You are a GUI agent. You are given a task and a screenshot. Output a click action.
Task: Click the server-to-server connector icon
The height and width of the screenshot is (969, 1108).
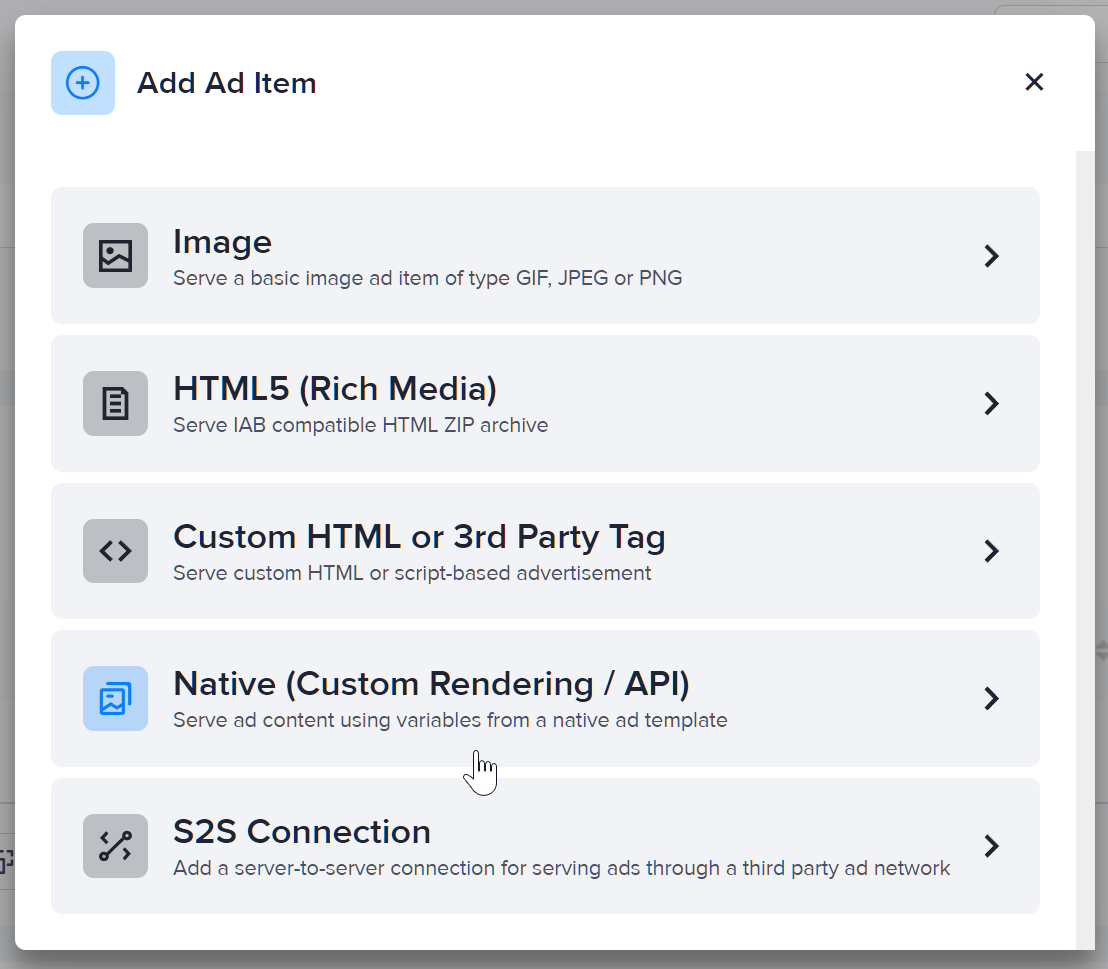coord(115,846)
